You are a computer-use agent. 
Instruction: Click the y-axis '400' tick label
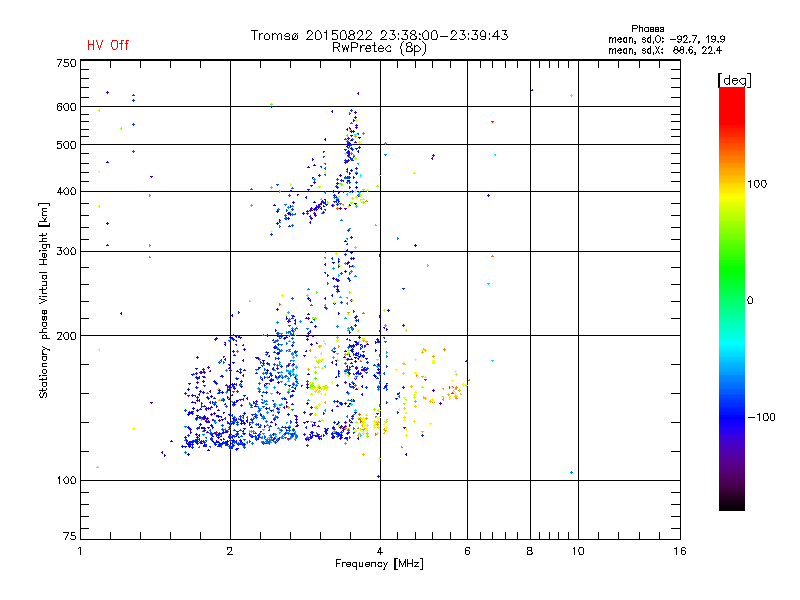click(x=66, y=191)
